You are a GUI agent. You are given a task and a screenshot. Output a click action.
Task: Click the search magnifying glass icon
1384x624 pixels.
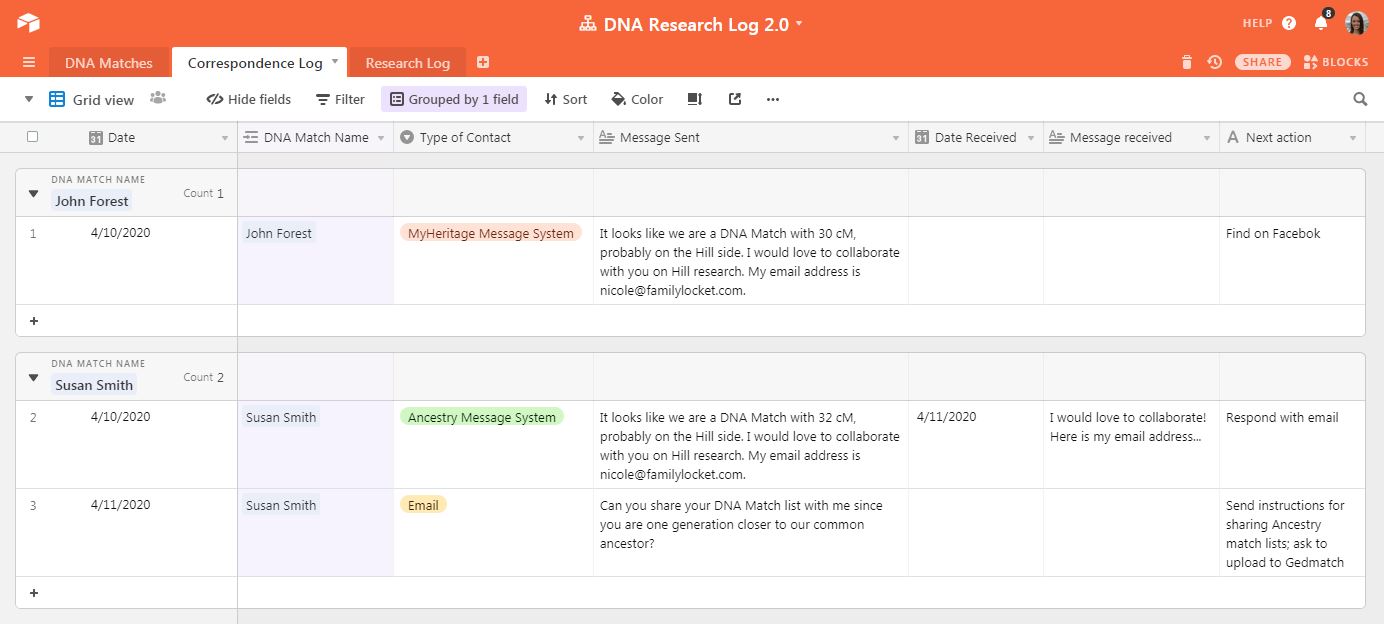[1360, 99]
